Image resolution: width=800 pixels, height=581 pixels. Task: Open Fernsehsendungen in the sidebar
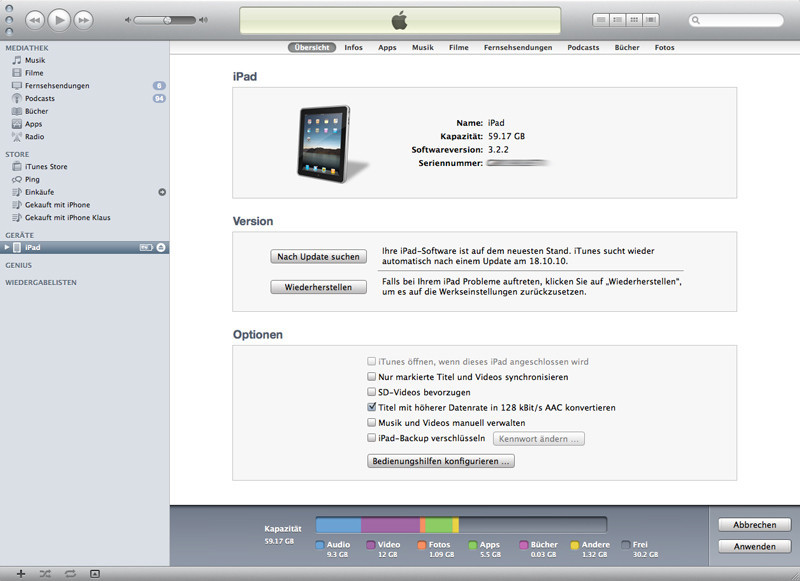[85, 86]
